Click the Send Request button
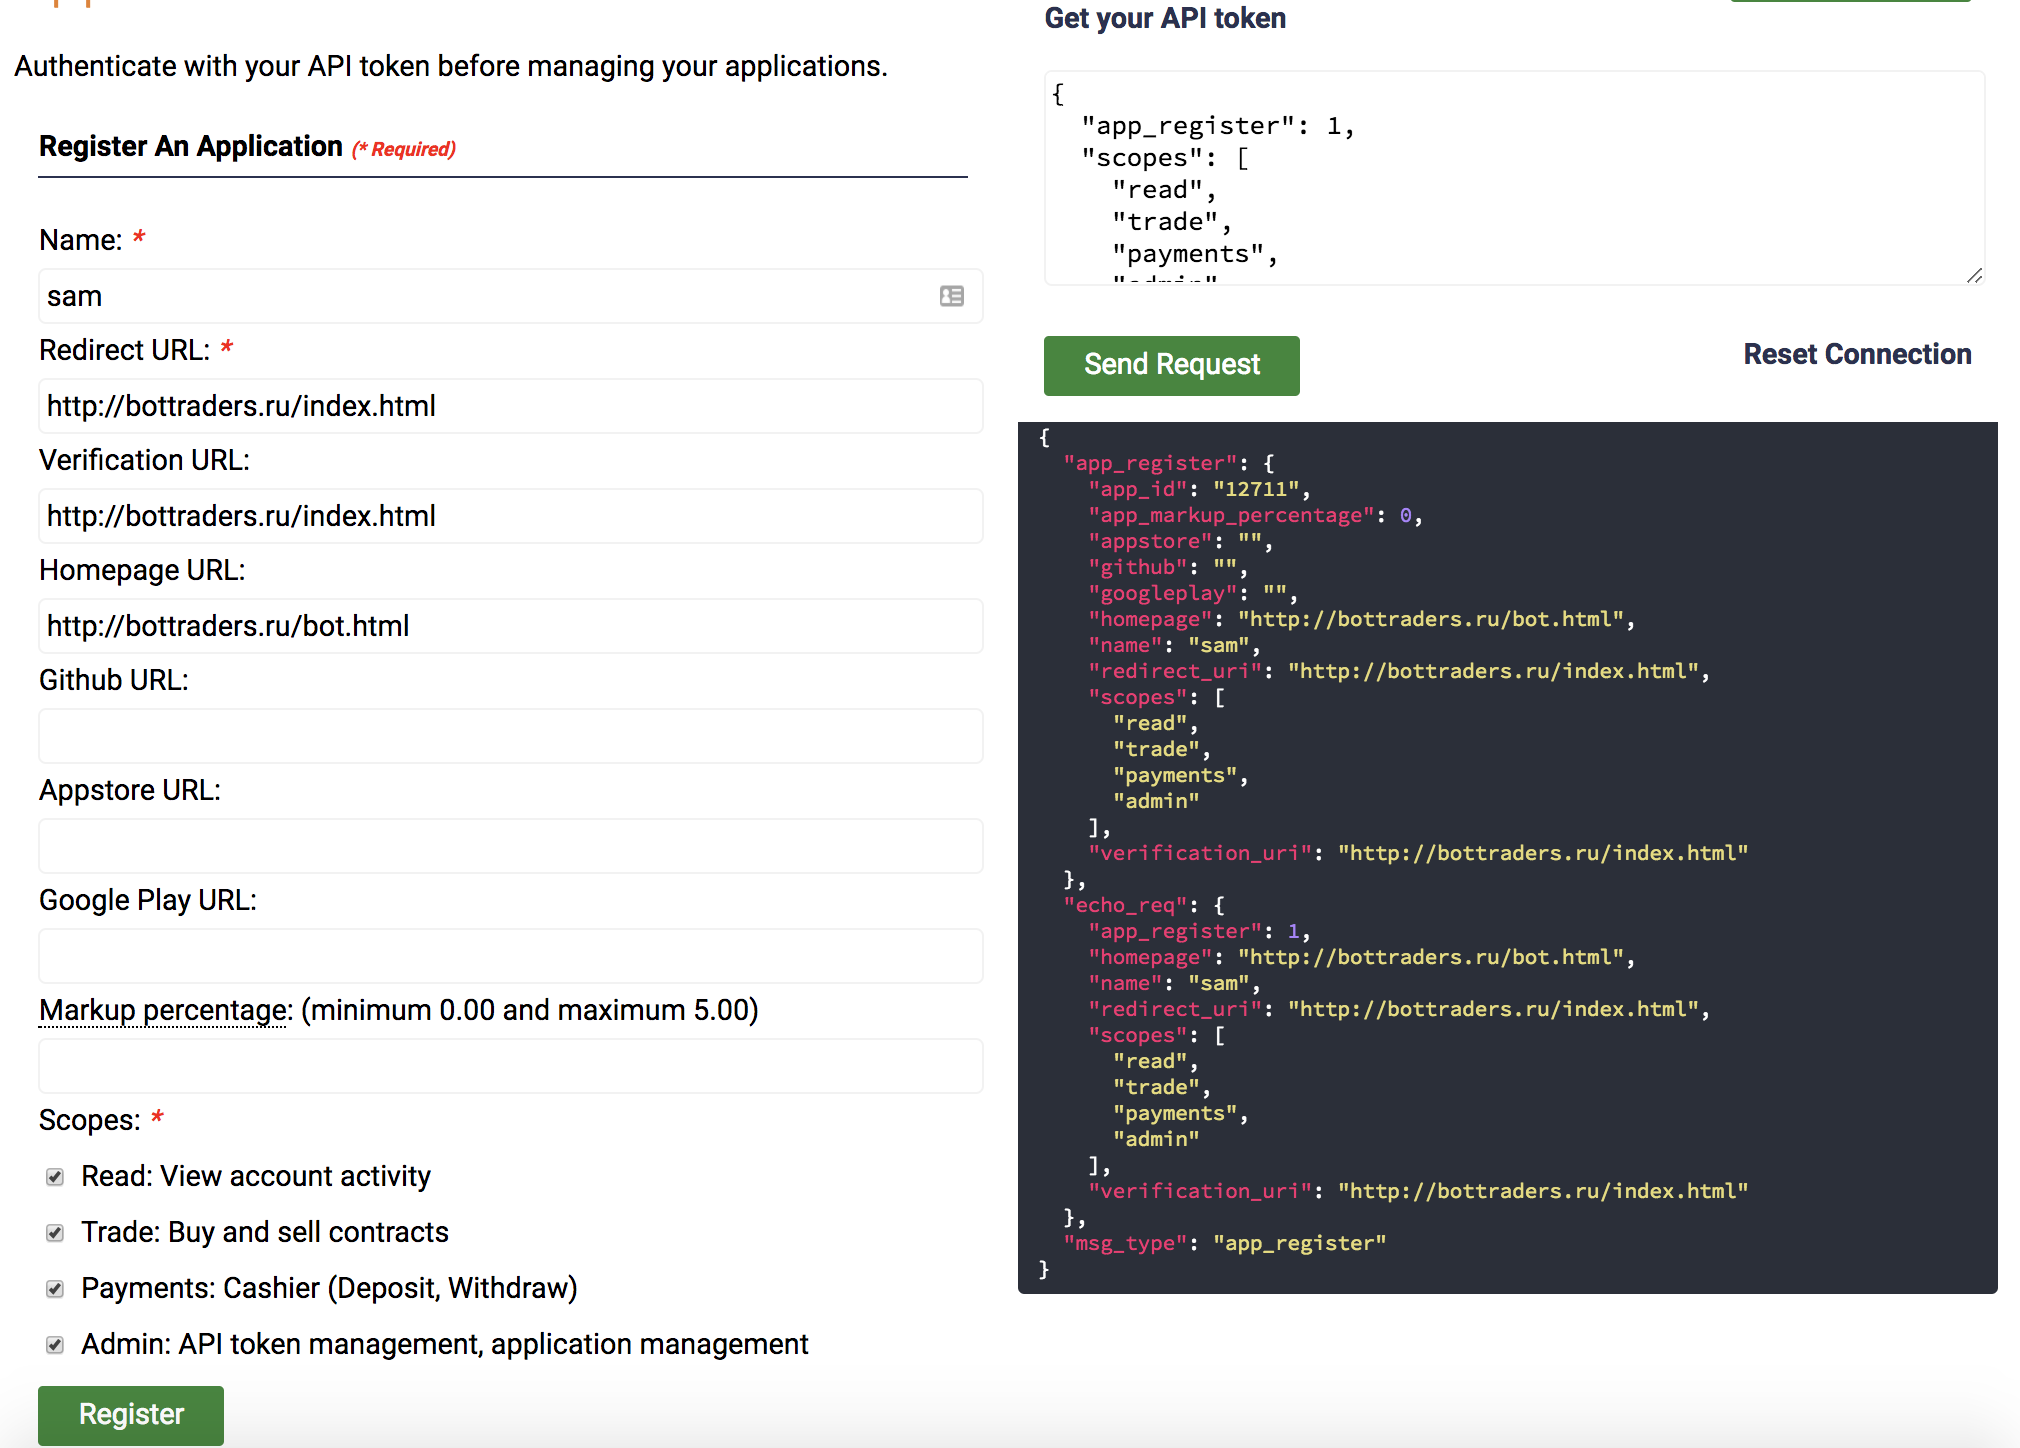 1171,365
